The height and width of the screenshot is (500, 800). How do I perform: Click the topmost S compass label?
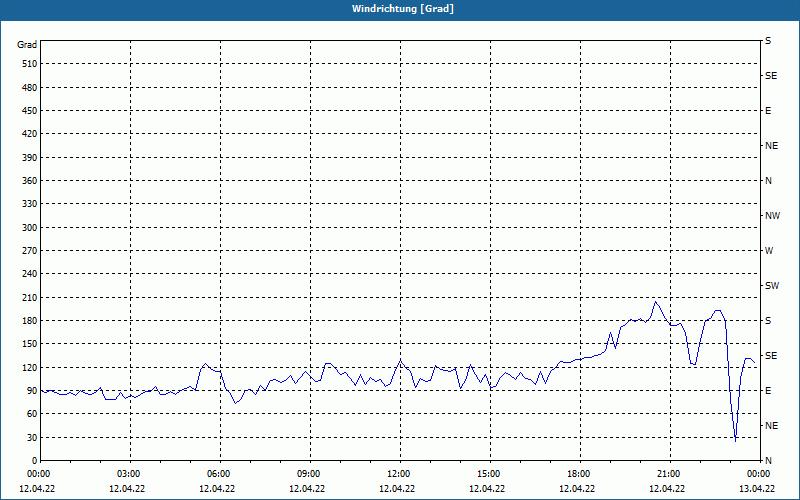768,41
